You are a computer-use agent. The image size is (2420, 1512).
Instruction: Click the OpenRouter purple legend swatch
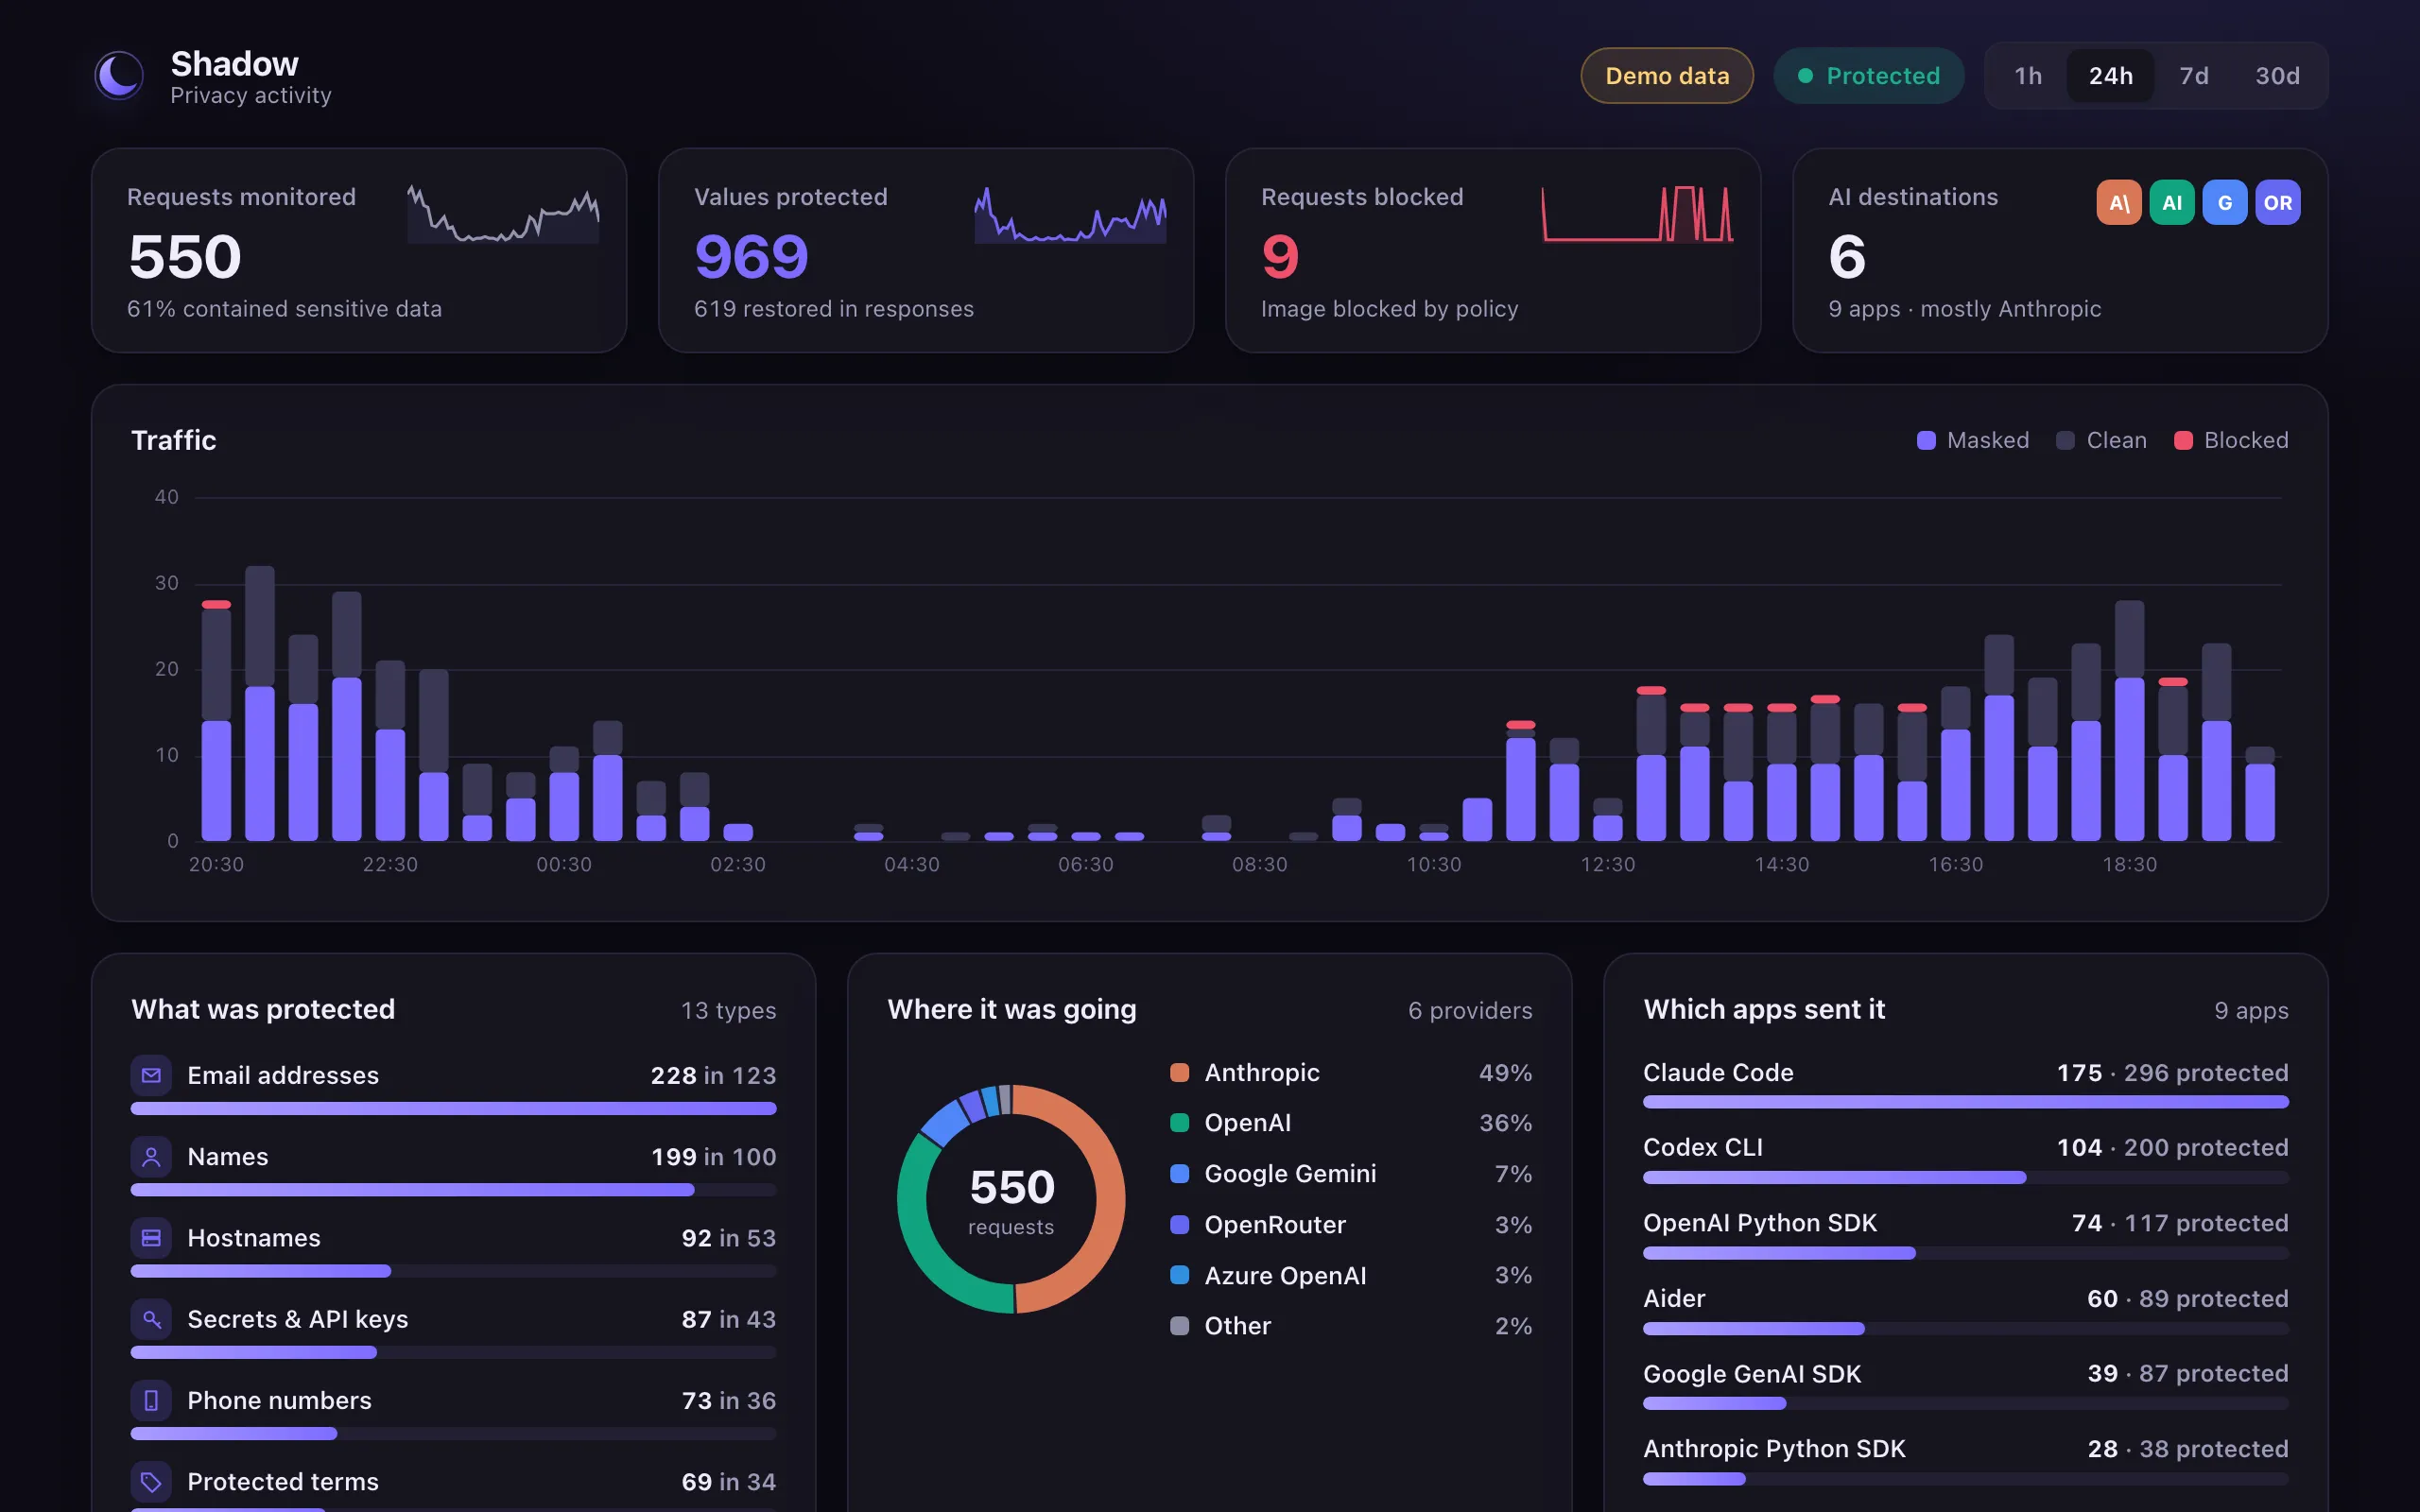click(1179, 1225)
